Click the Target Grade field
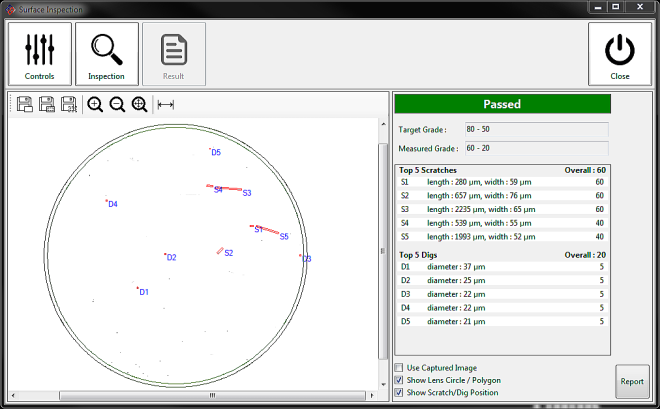 click(x=536, y=130)
